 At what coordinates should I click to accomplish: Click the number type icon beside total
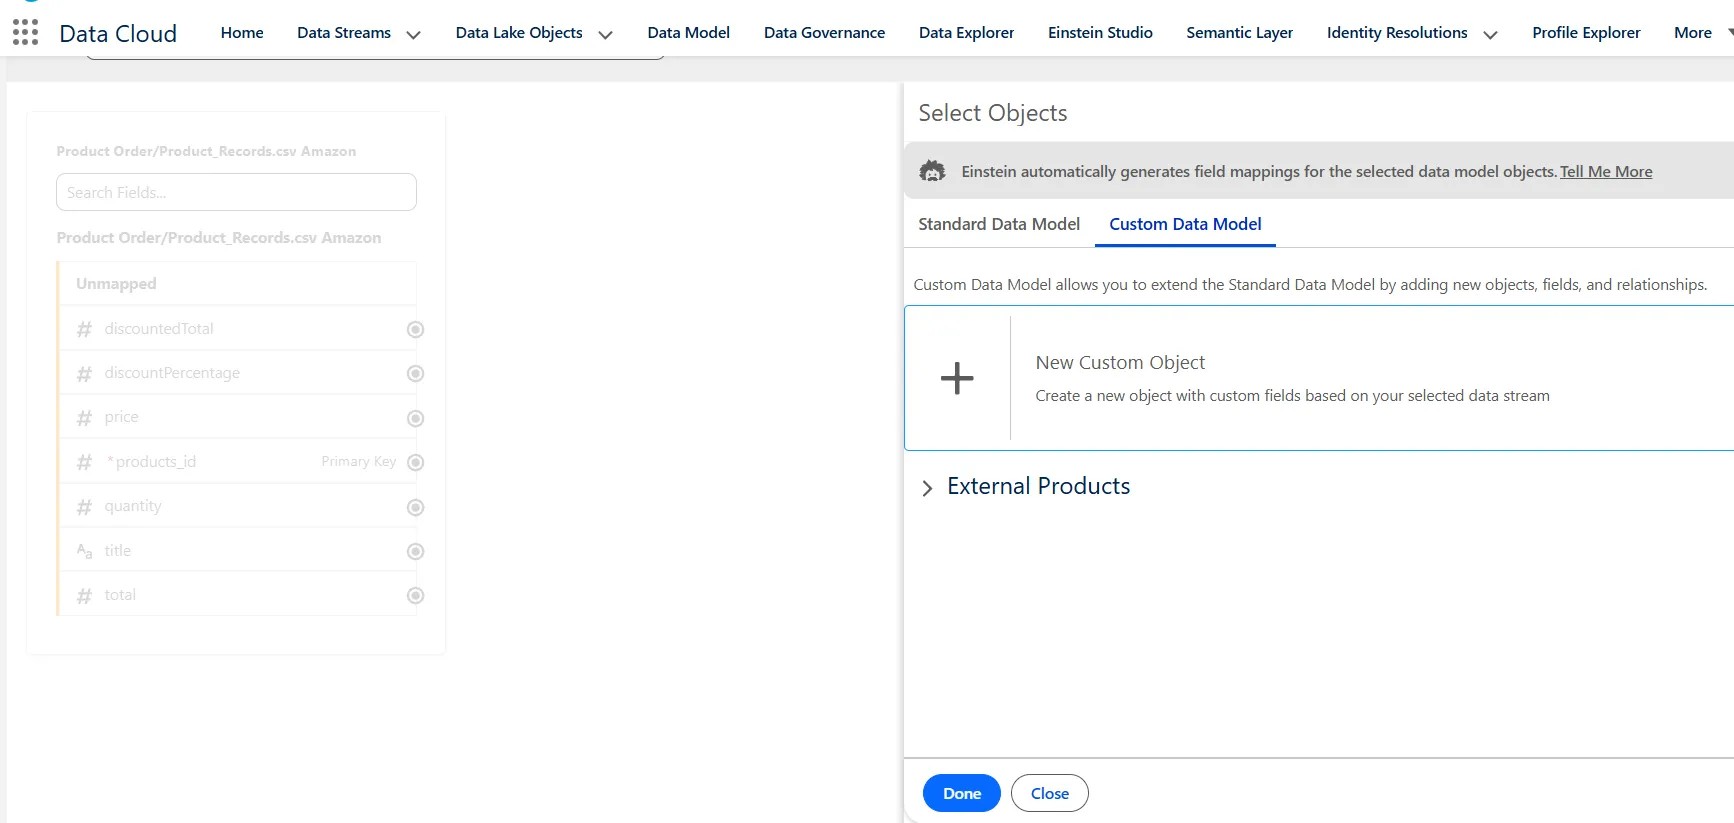coord(85,596)
